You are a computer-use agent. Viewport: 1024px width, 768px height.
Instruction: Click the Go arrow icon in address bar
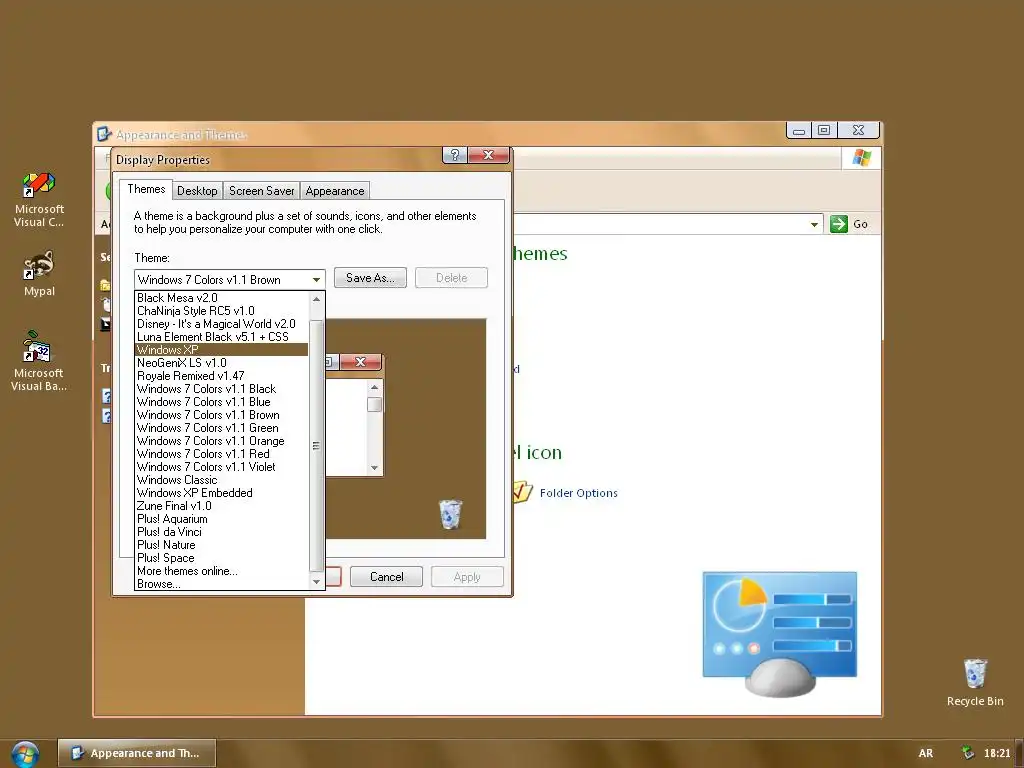[x=839, y=224]
